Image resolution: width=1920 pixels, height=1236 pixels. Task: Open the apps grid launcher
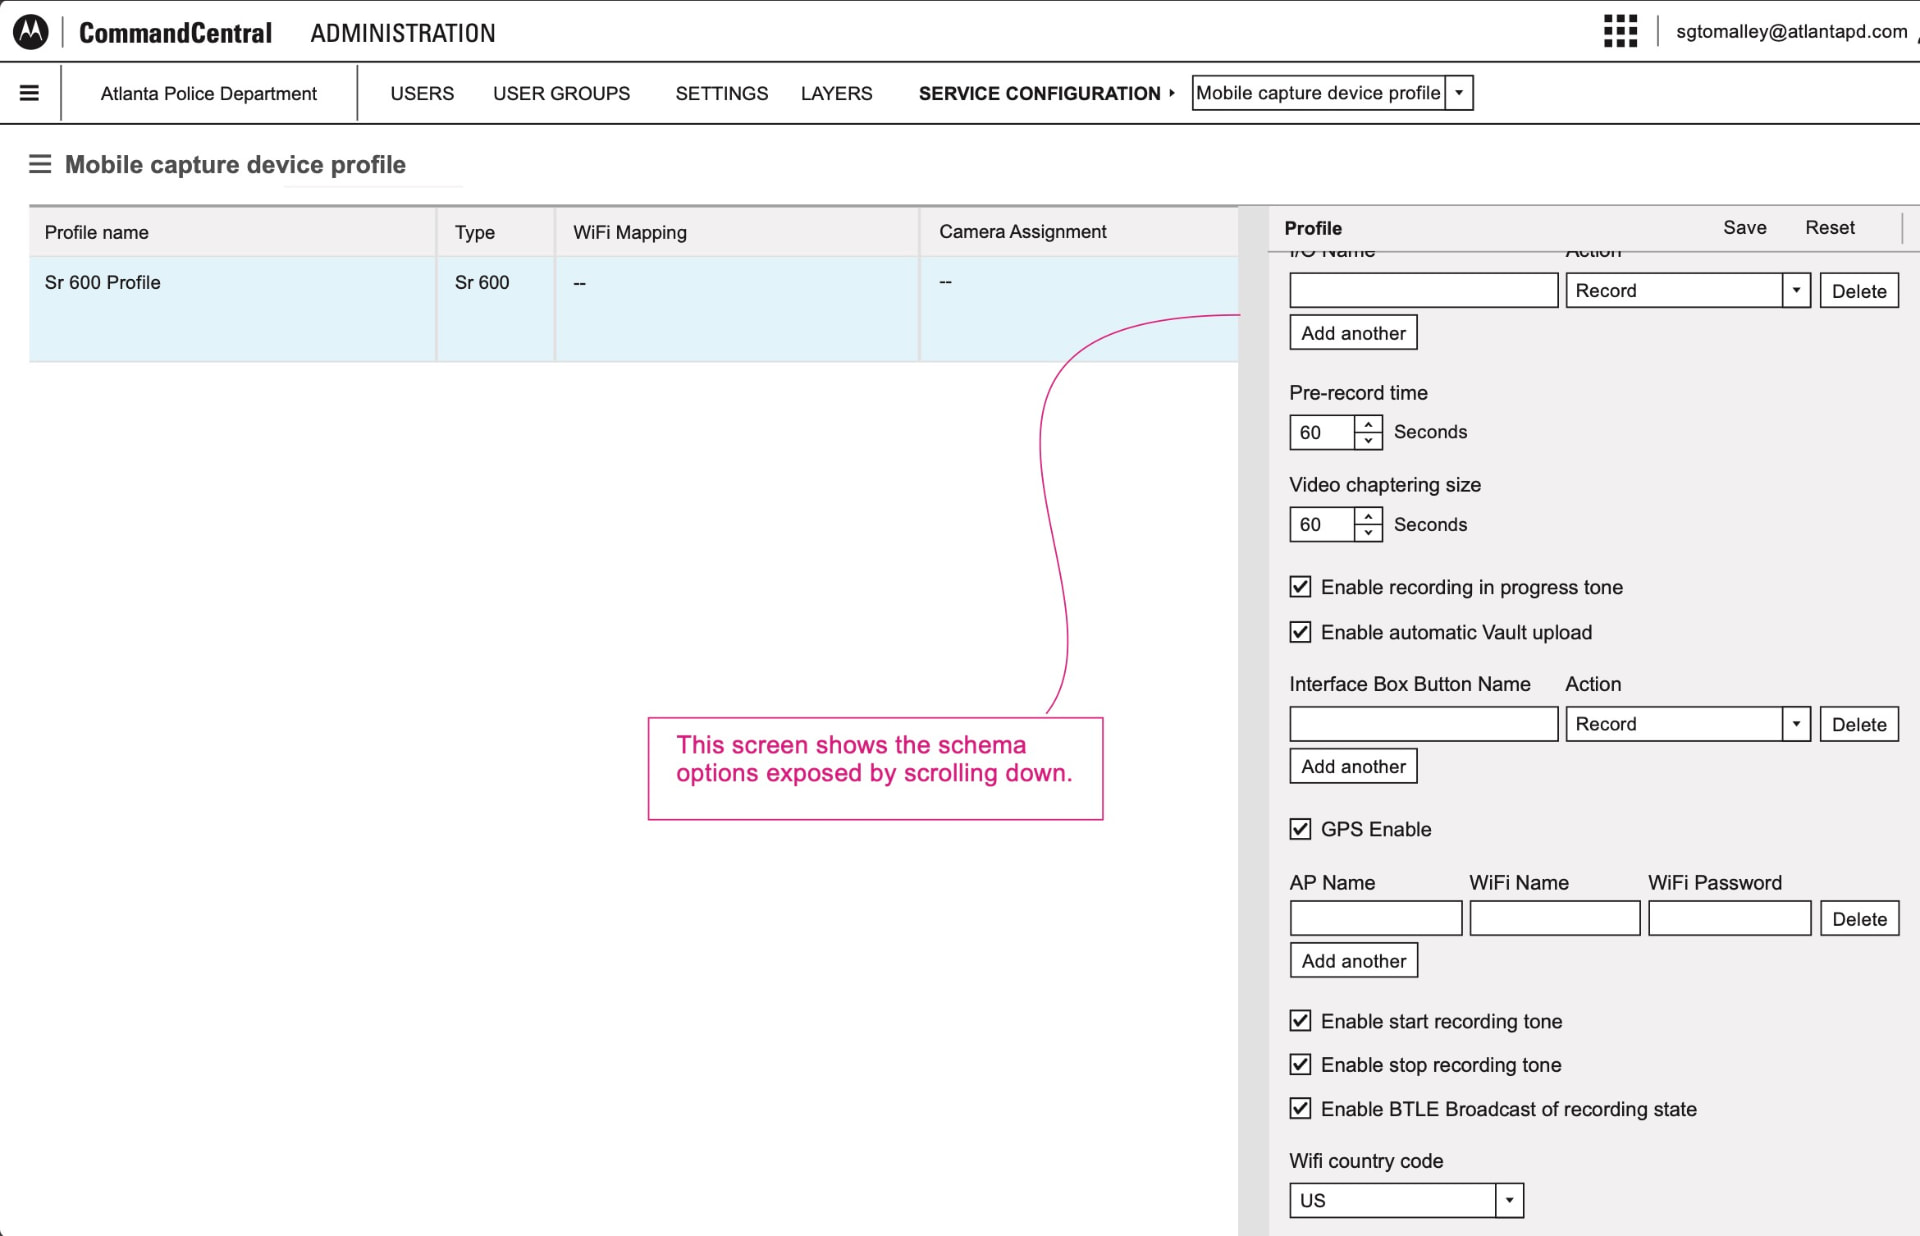click(1620, 31)
